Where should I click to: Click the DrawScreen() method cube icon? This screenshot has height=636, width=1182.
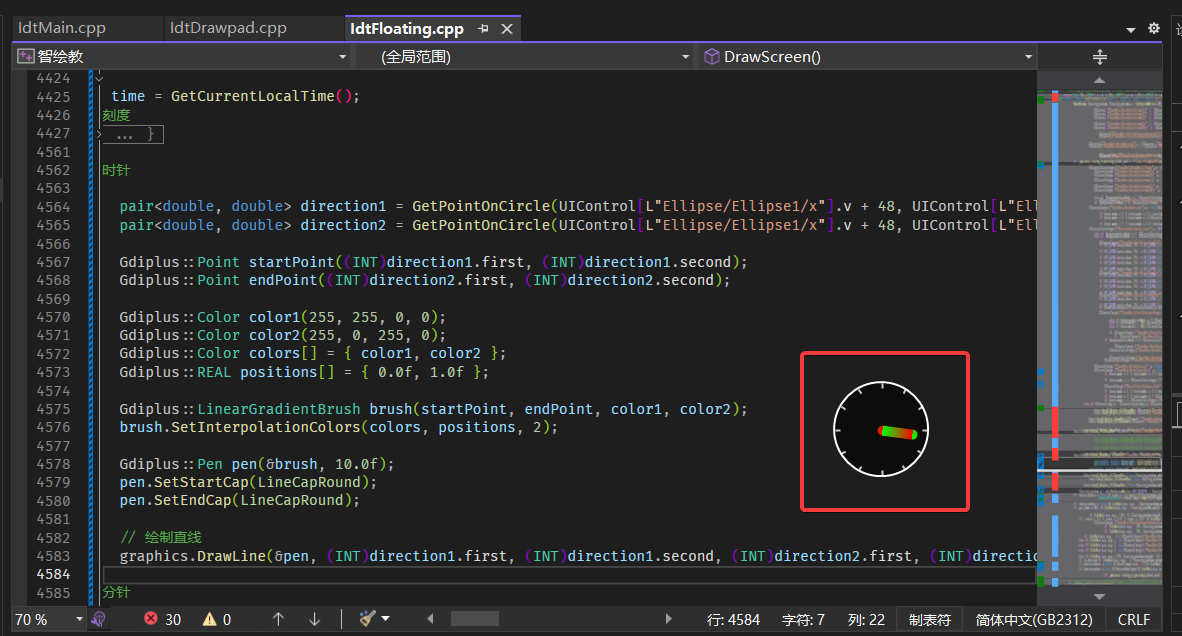click(710, 56)
